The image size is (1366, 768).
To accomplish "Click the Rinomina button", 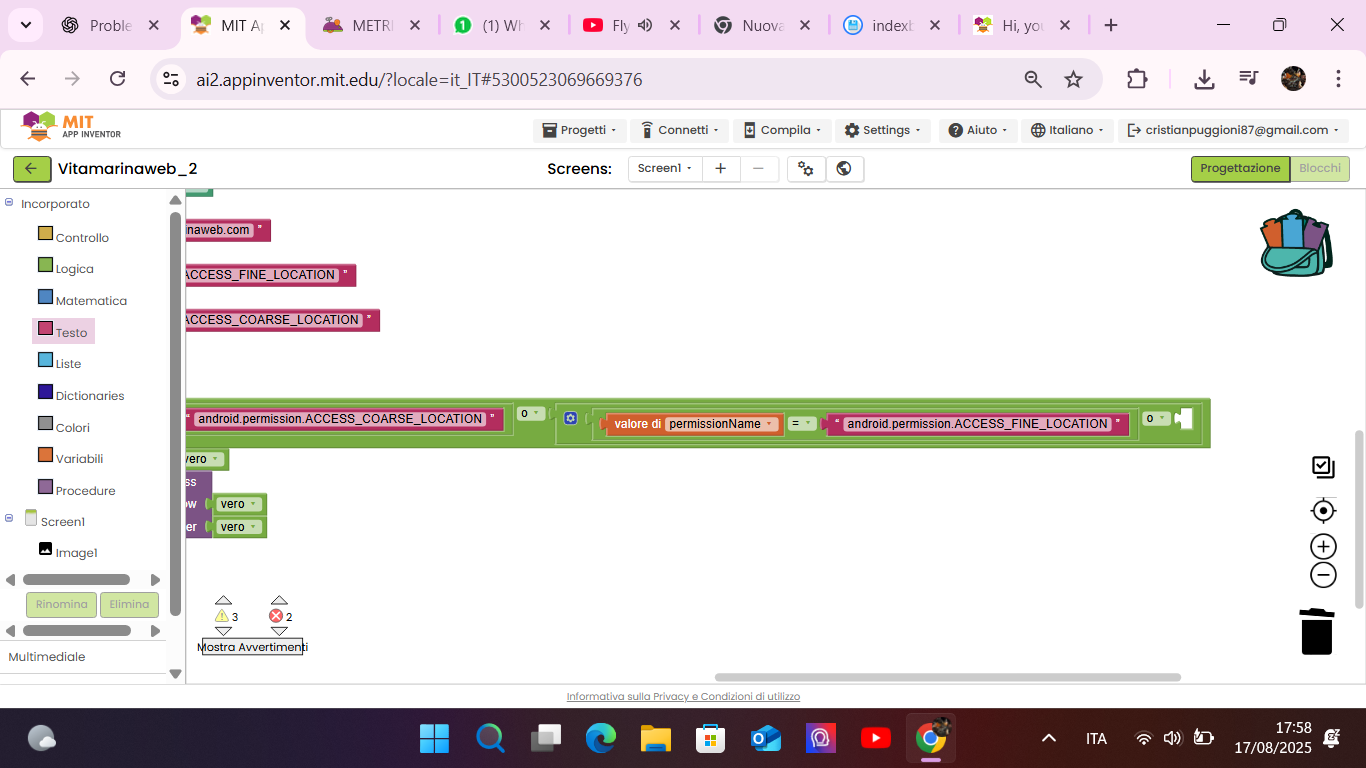I will [x=61, y=605].
